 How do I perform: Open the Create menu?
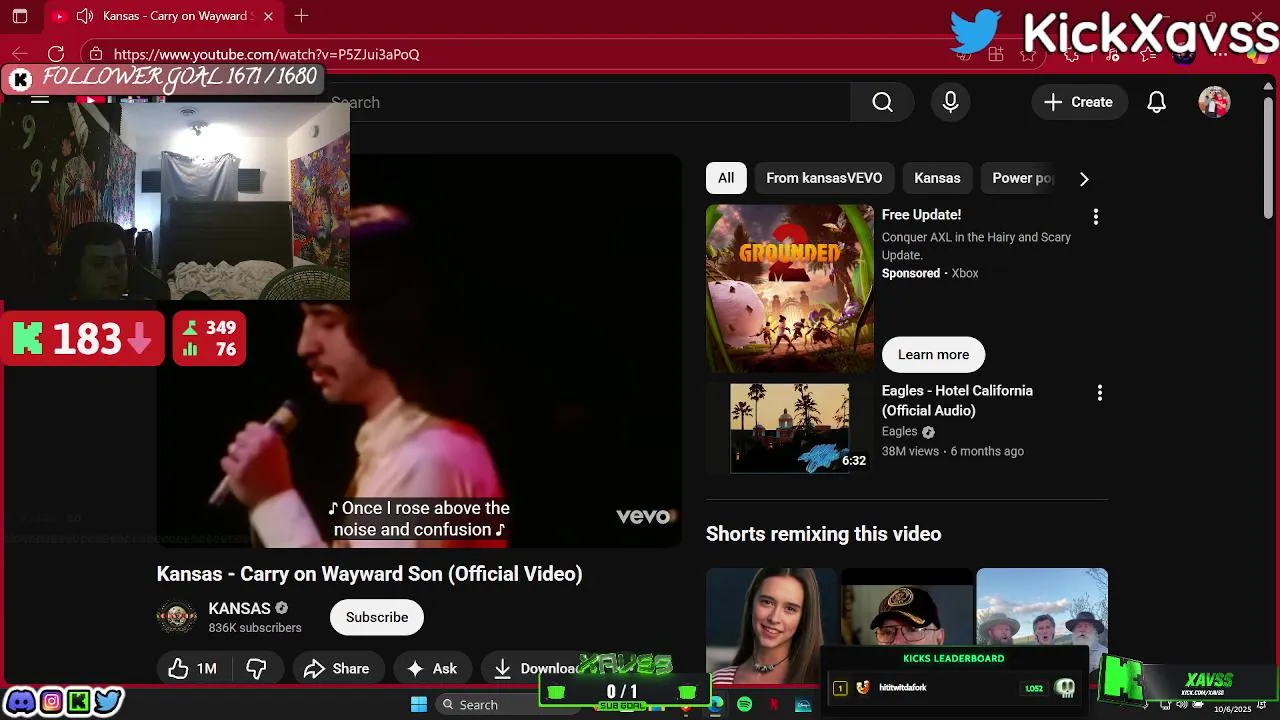coord(1078,102)
